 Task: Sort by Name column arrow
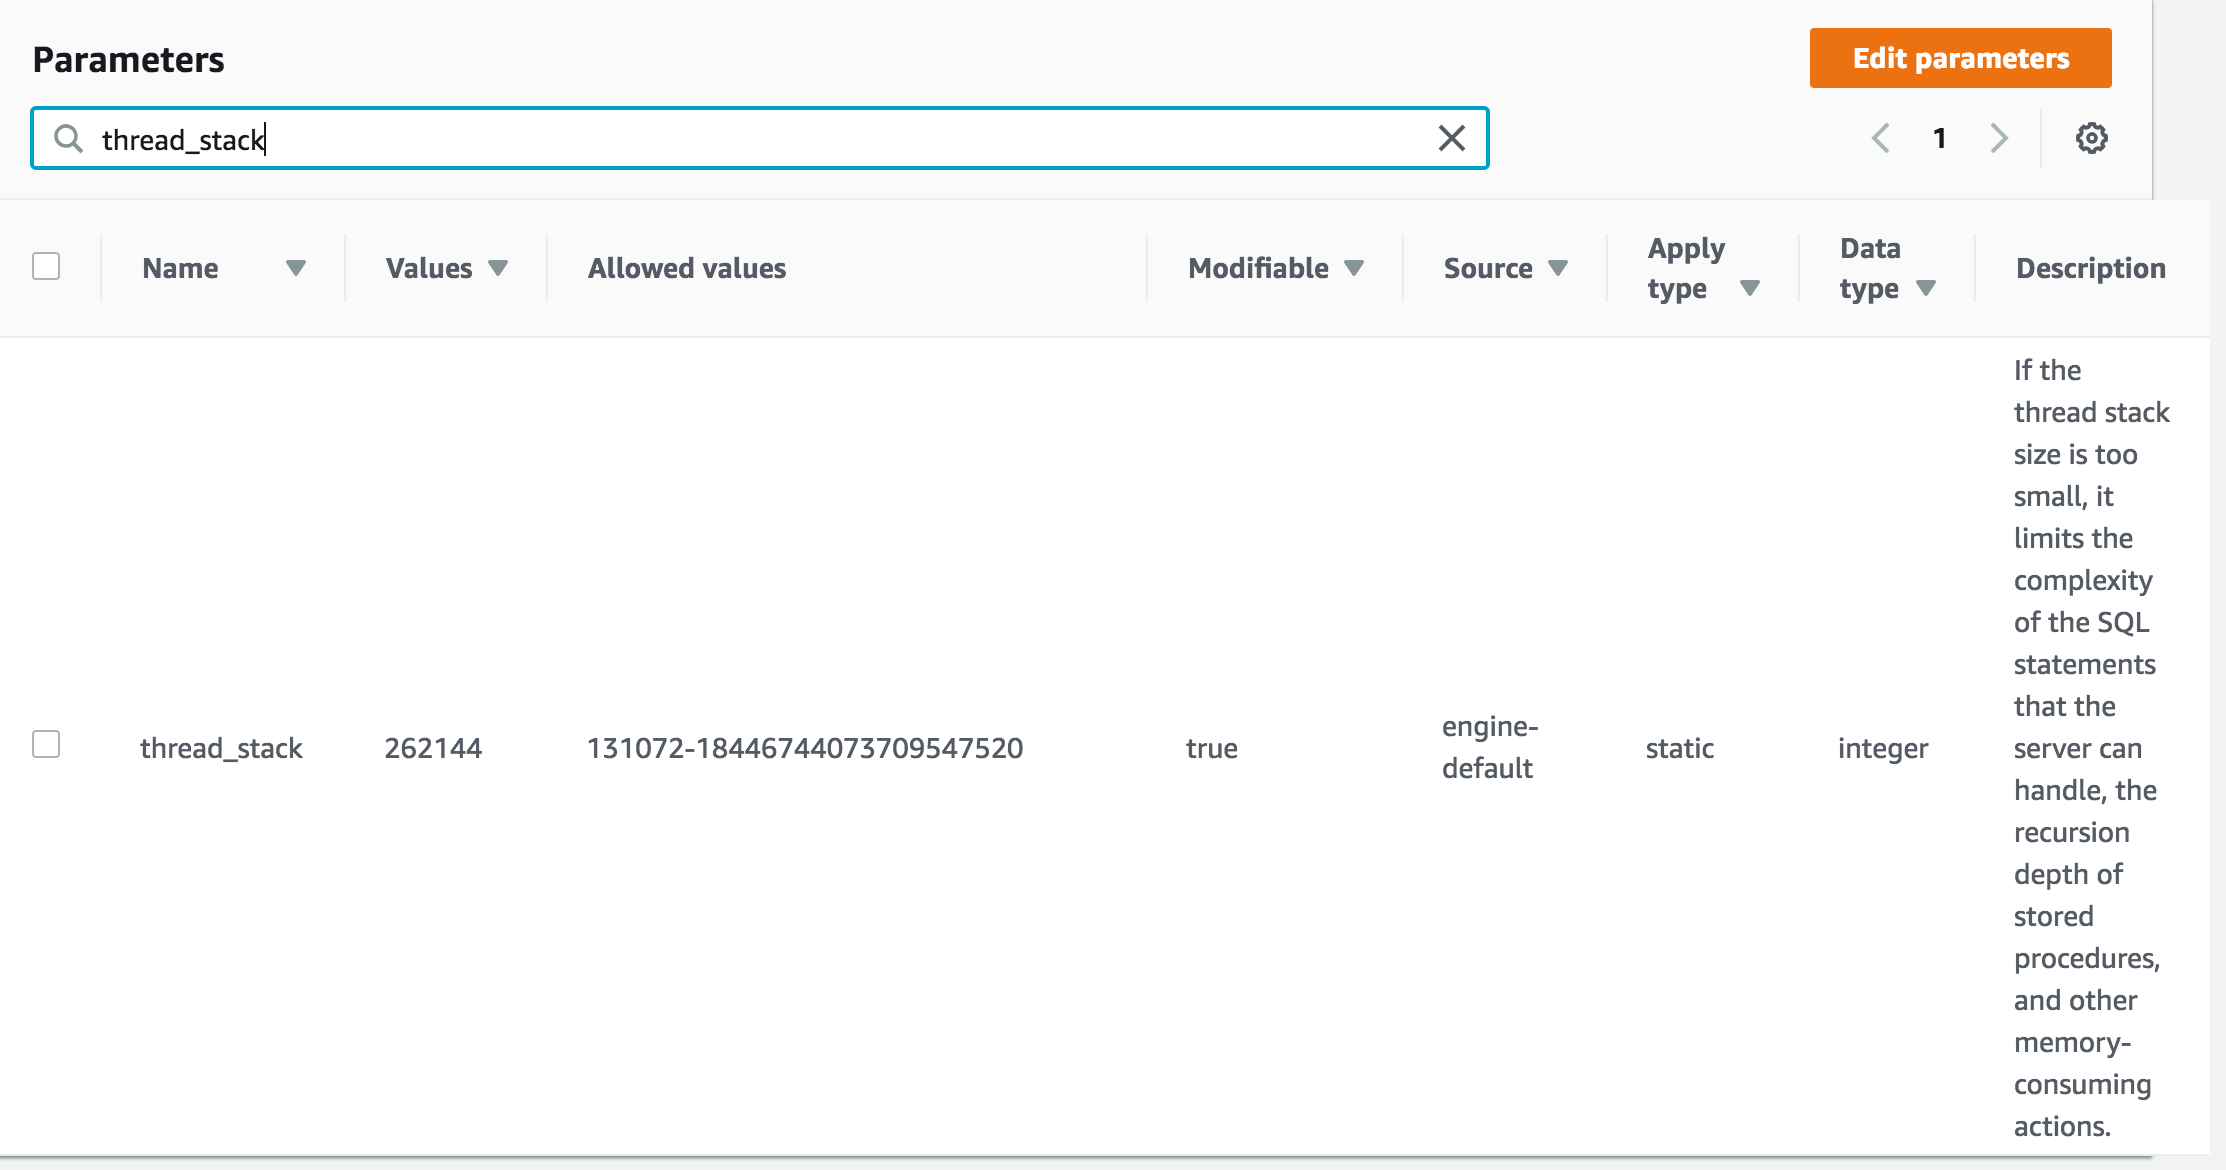coord(295,268)
